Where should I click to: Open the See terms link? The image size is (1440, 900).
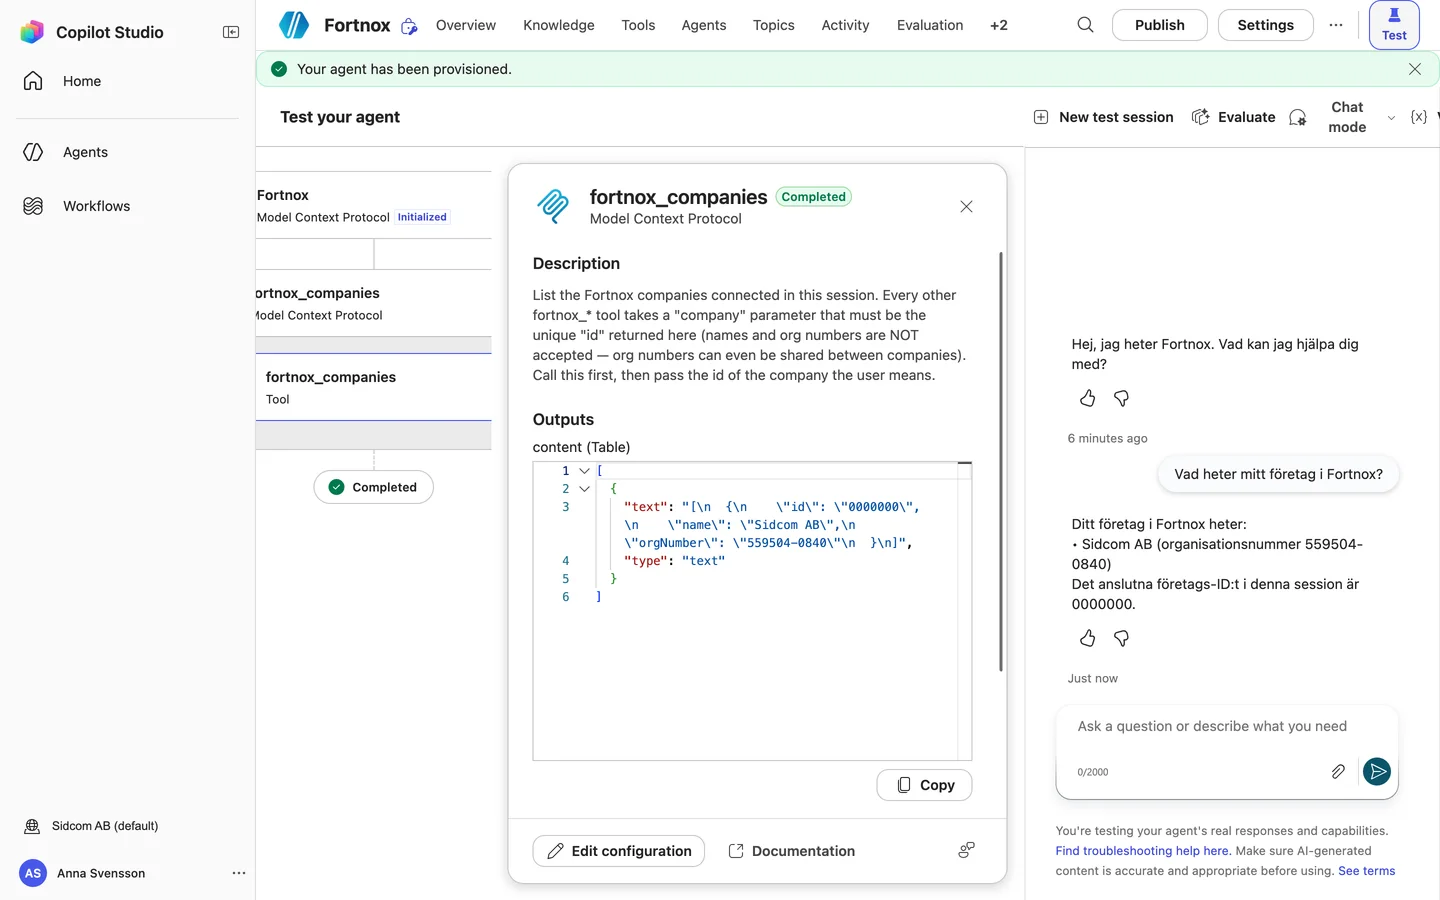(x=1366, y=871)
